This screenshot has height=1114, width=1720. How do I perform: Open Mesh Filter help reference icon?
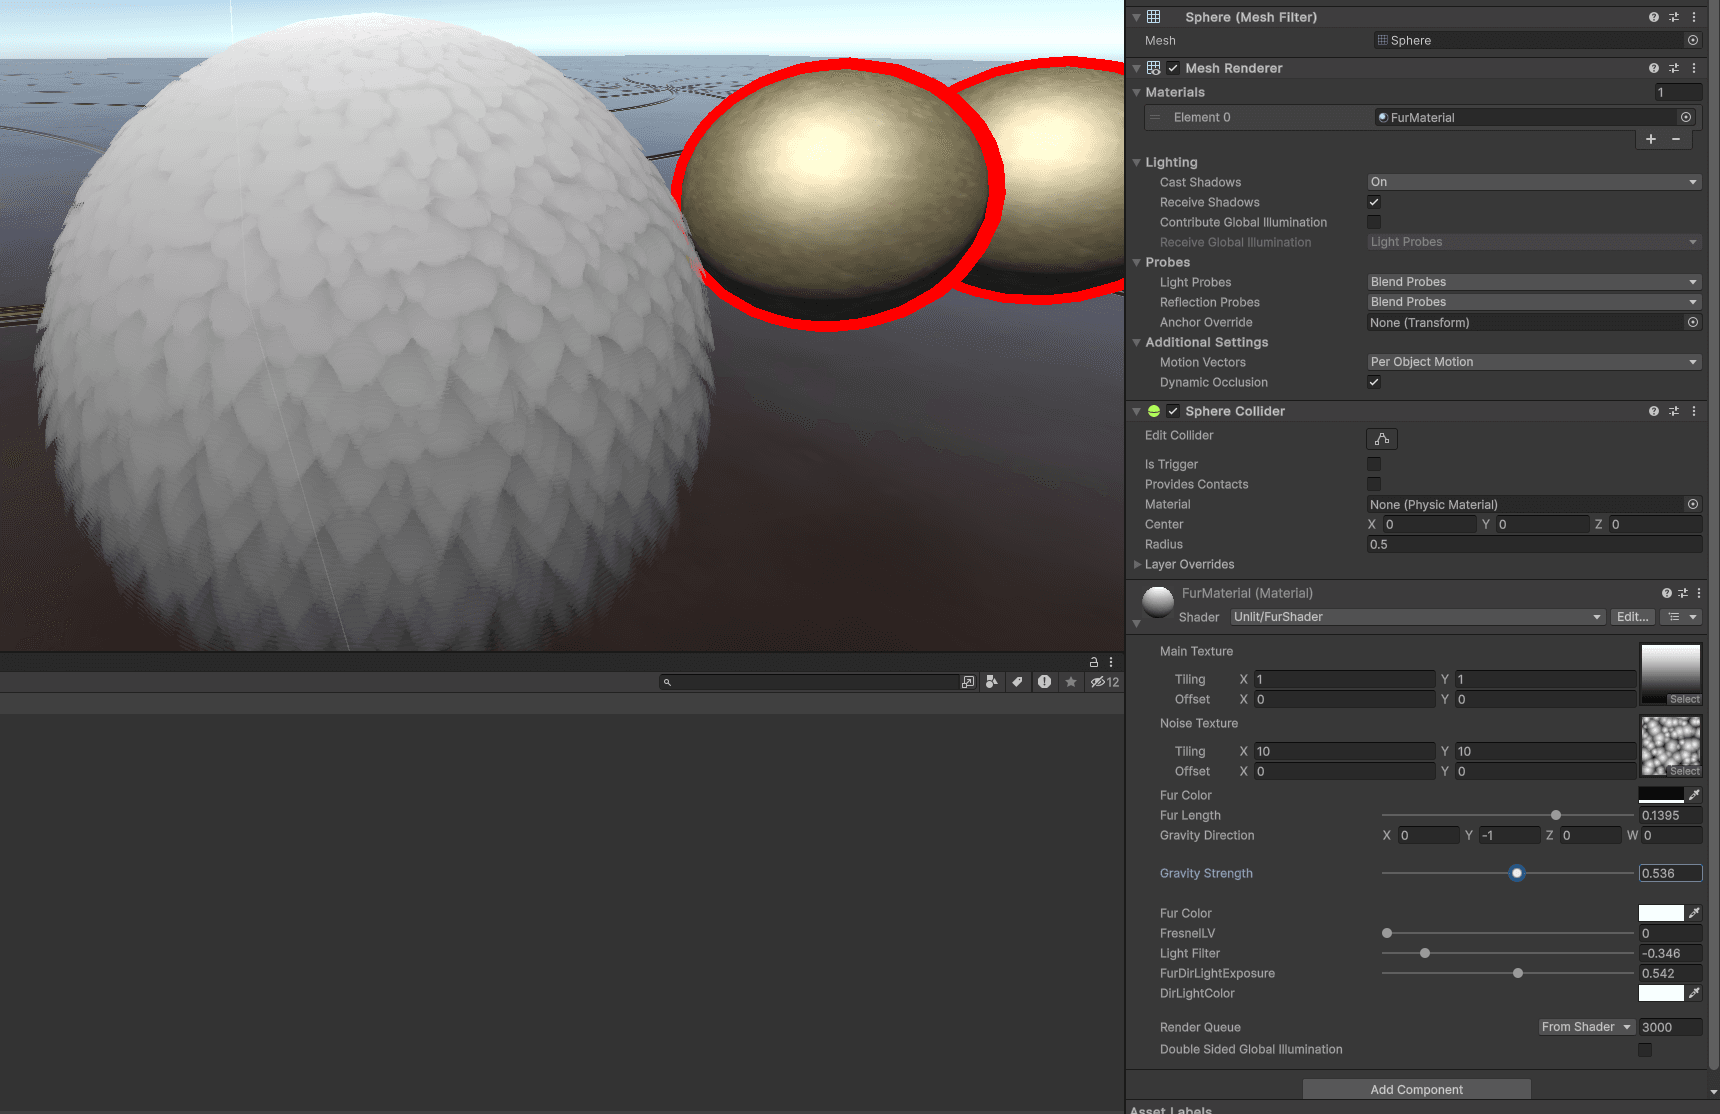(x=1654, y=17)
